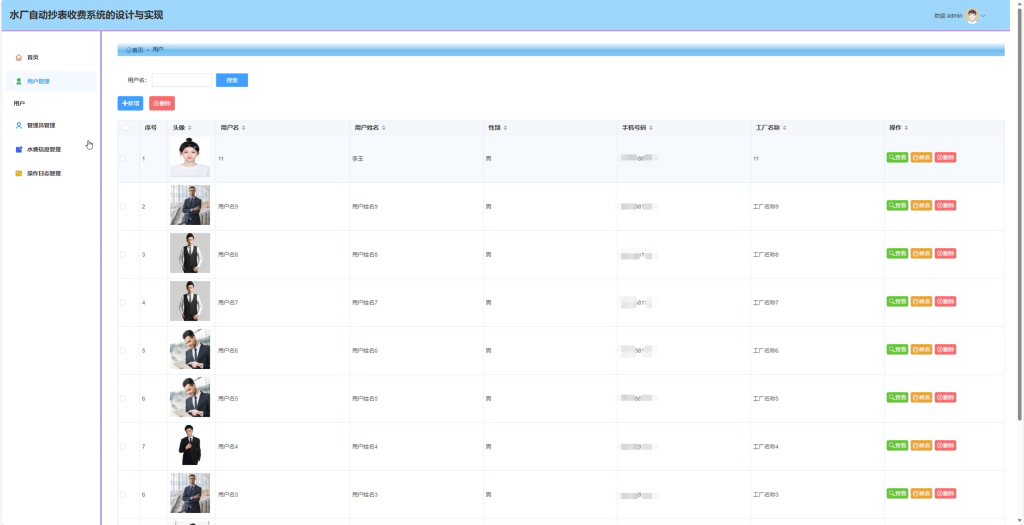Screen dimensions: 1024x525
Task: Check the checkbox for 用户名4 row
Action: coord(123,447)
